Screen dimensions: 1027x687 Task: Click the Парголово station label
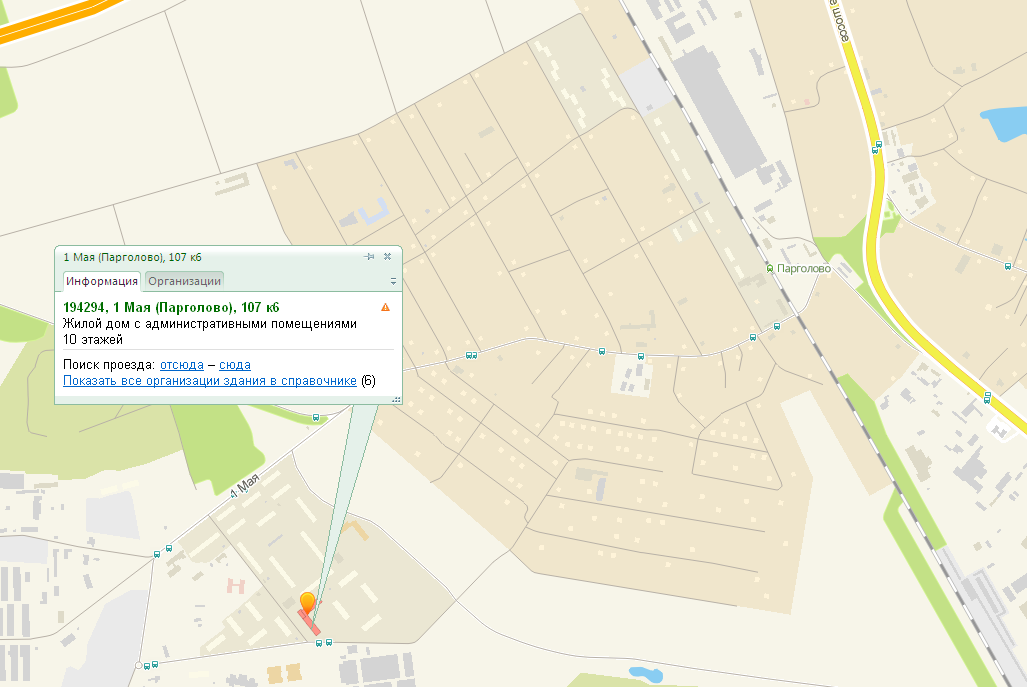(804, 269)
